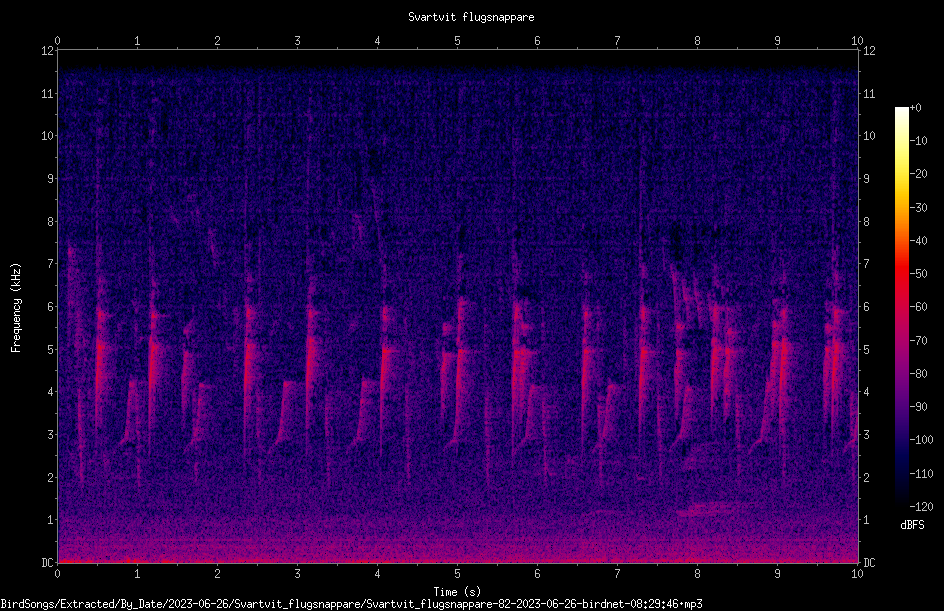Click the '8' tick on the right frequency axis

(866, 222)
